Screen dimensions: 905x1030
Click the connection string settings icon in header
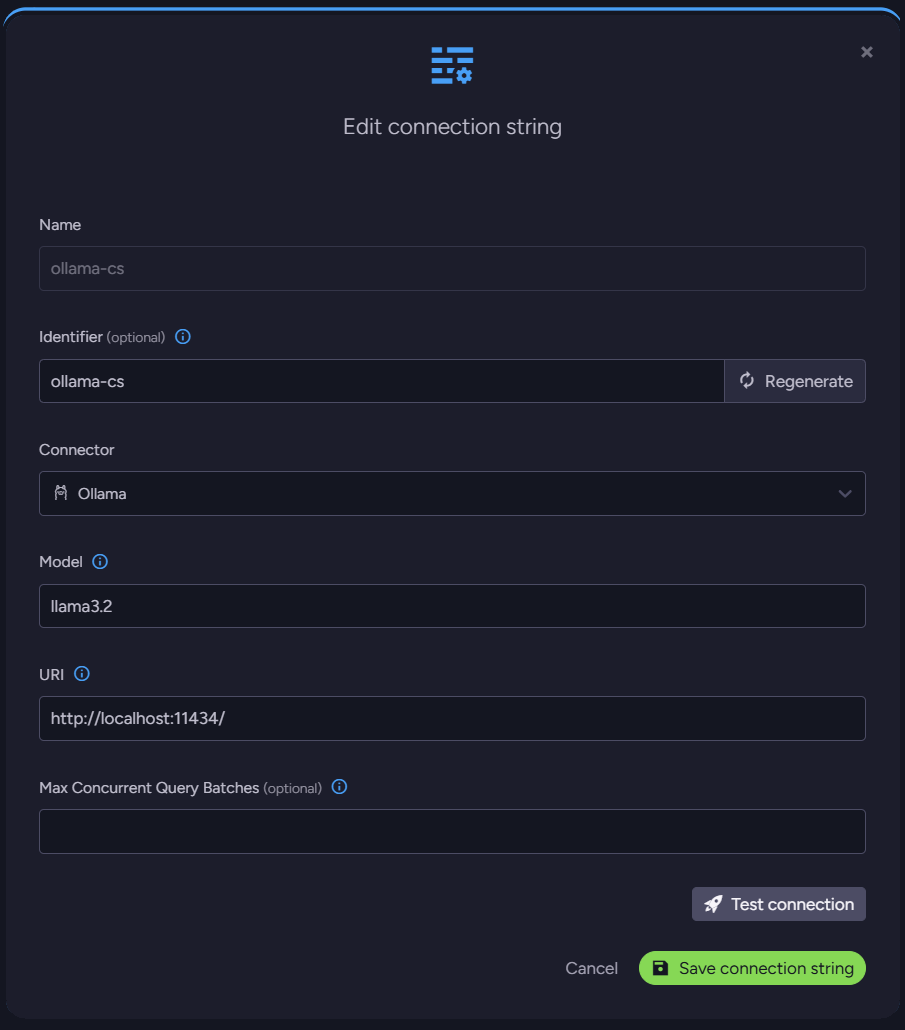(x=452, y=65)
